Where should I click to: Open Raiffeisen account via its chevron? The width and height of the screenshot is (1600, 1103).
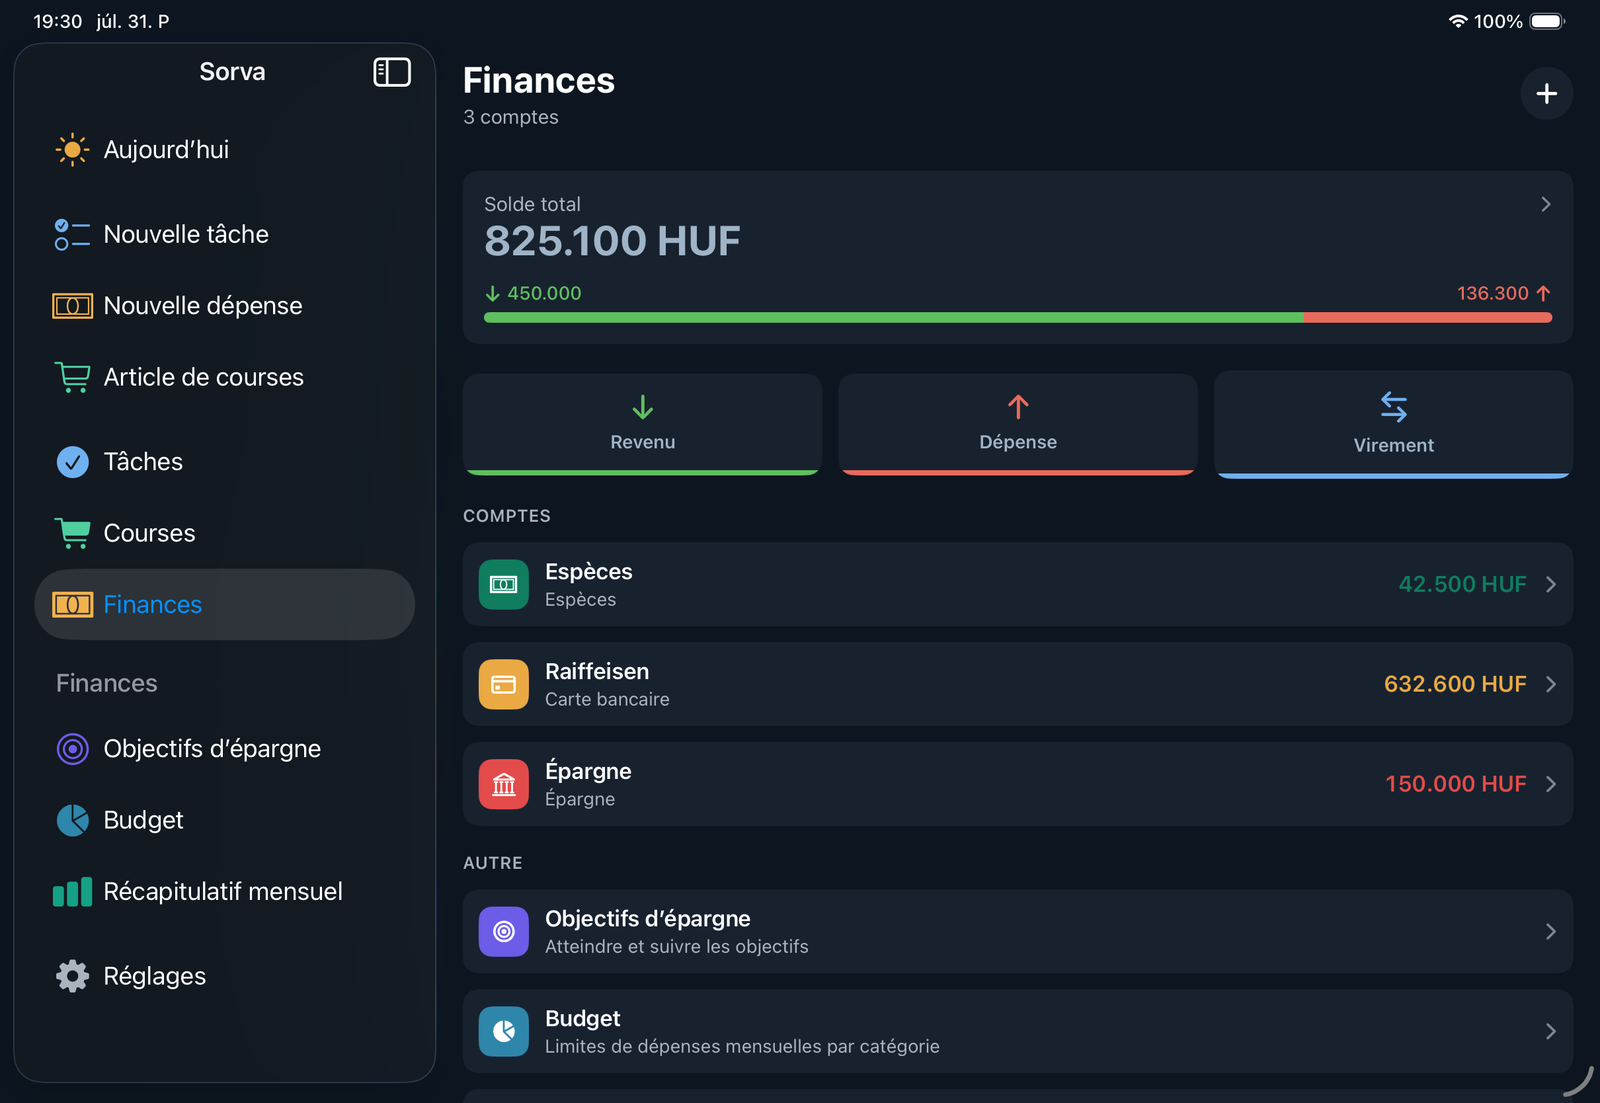1551,685
